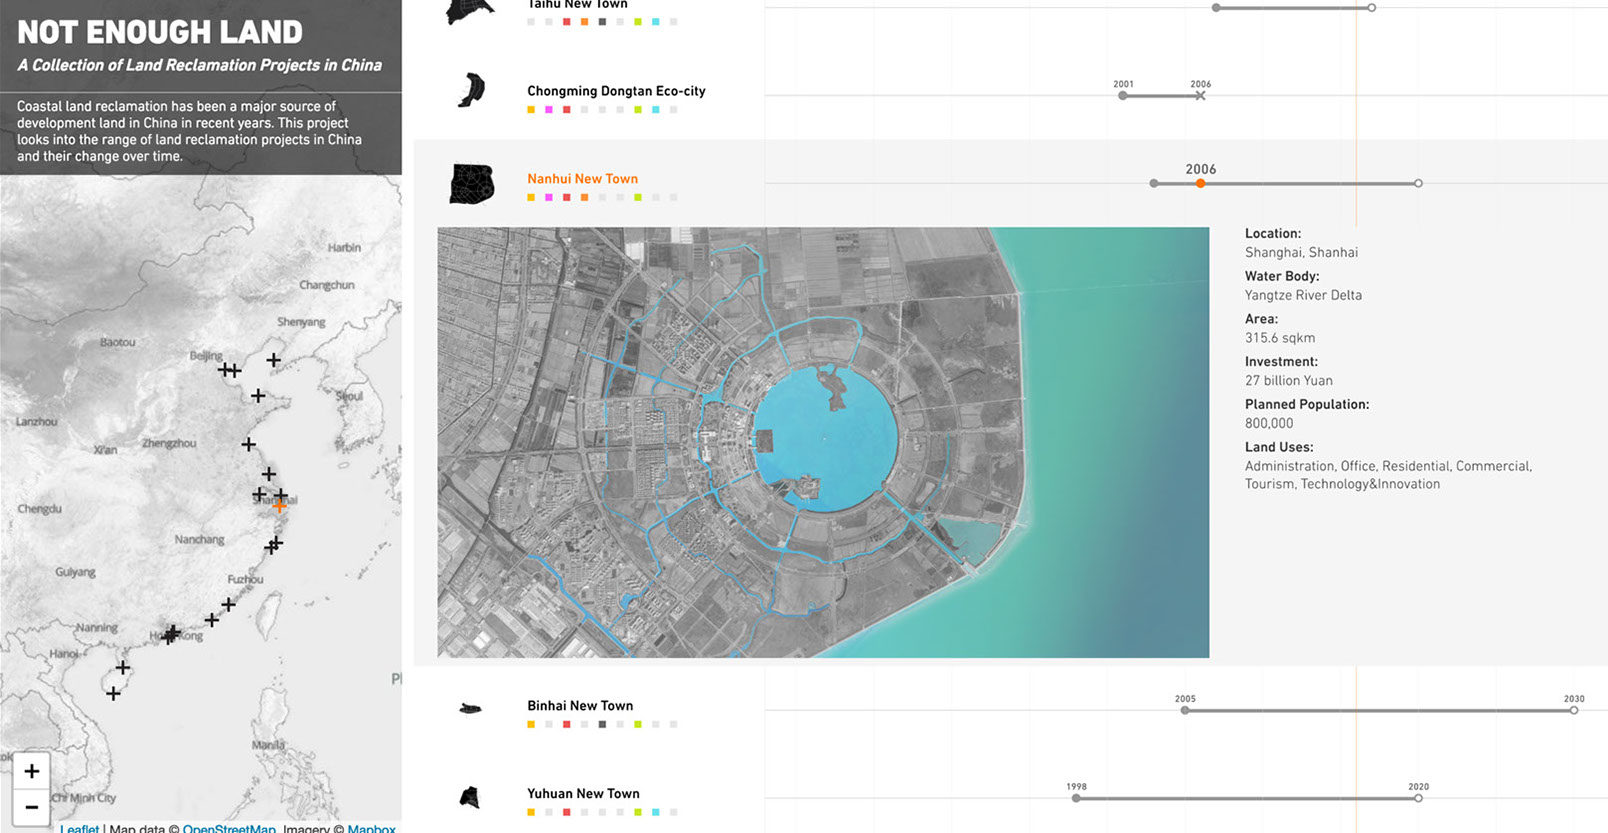This screenshot has height=833, width=1608.
Task: Click the green square under Nanhui New Town
Action: coord(638,197)
